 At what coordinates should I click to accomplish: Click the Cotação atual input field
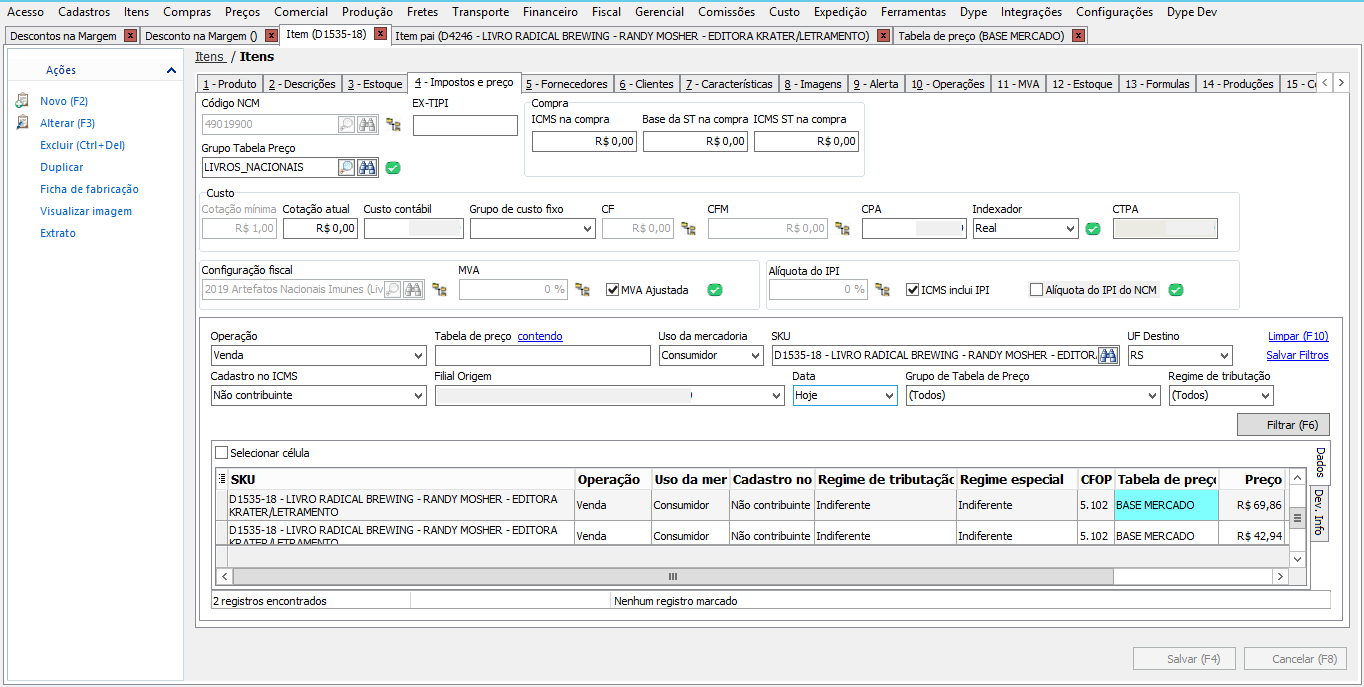pyautogui.click(x=320, y=228)
